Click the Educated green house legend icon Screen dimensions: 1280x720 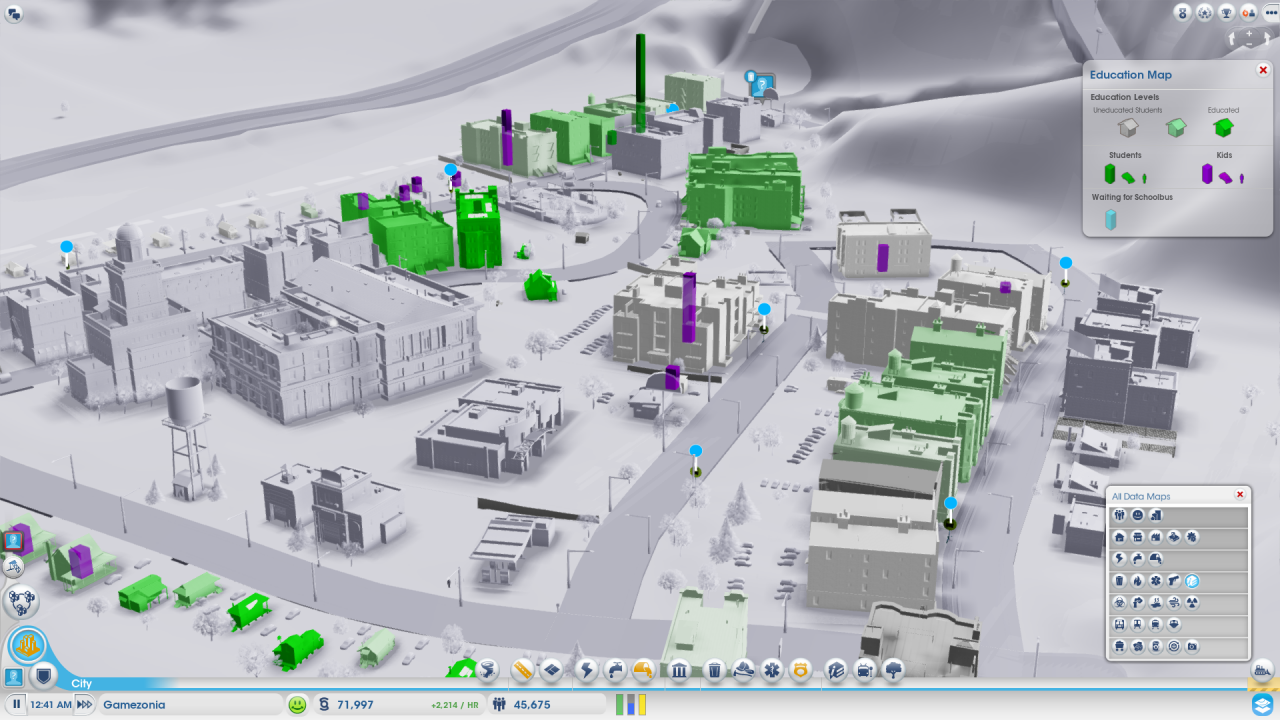1222,128
